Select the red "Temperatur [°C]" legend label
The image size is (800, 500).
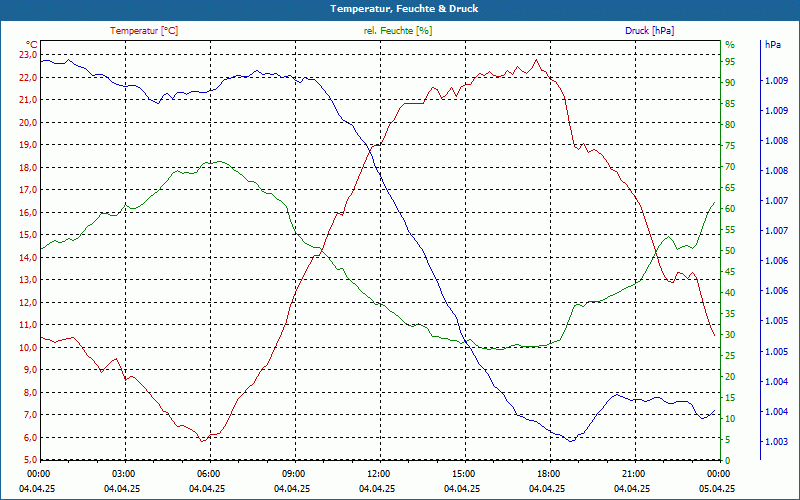pos(144,31)
